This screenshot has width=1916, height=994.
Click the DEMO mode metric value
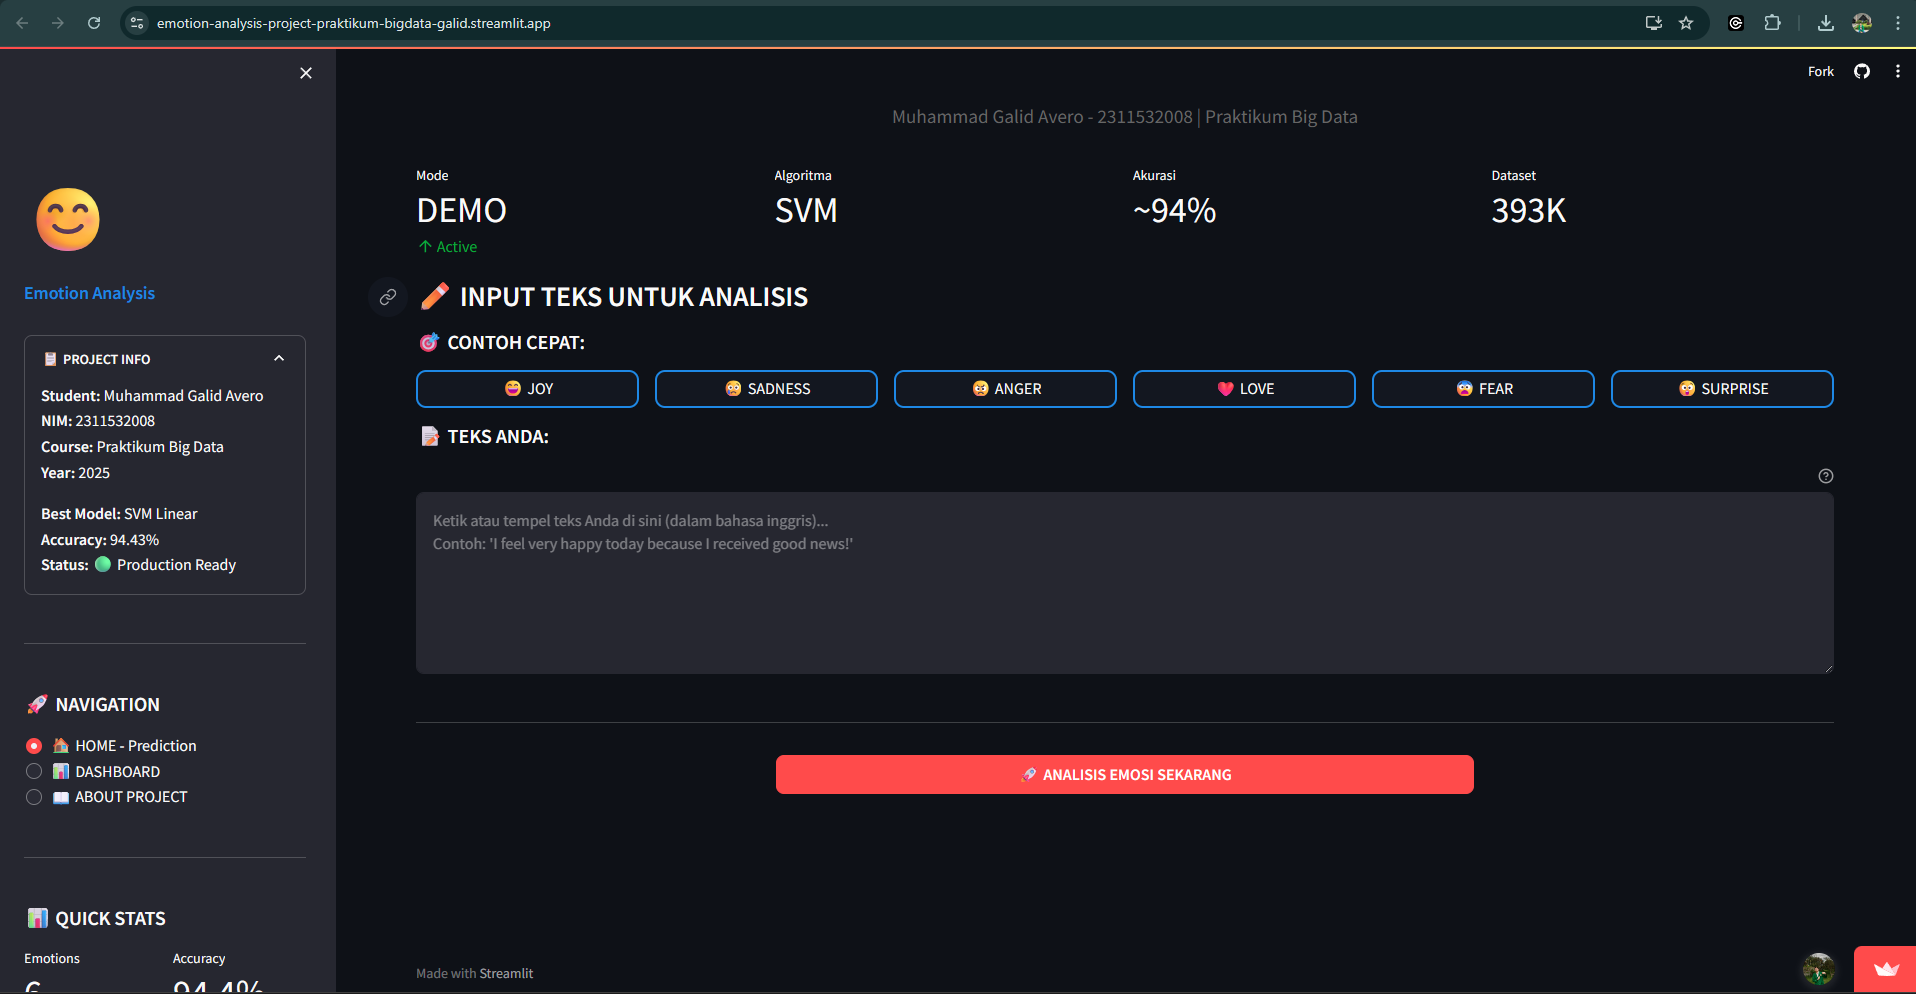[x=461, y=211]
